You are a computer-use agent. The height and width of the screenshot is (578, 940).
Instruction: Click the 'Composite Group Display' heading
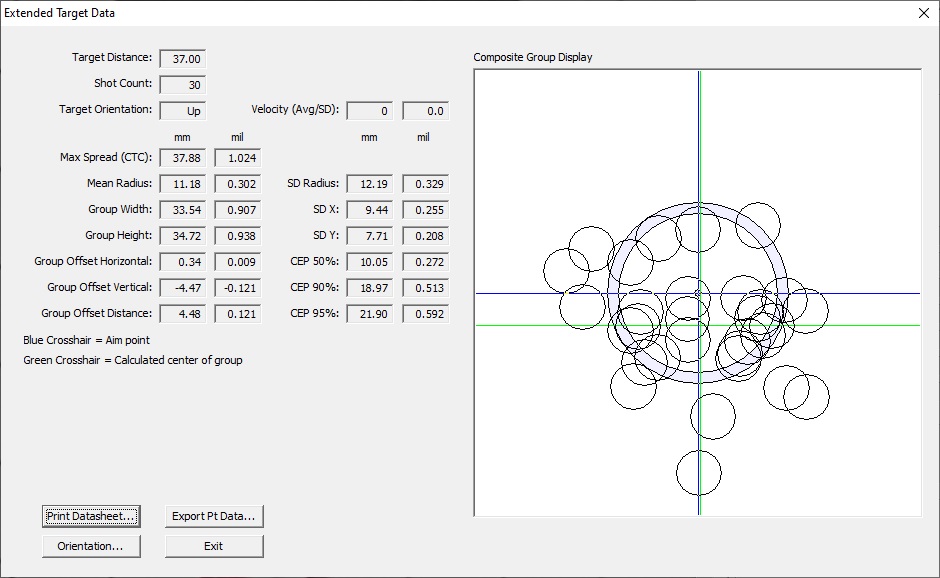click(533, 57)
